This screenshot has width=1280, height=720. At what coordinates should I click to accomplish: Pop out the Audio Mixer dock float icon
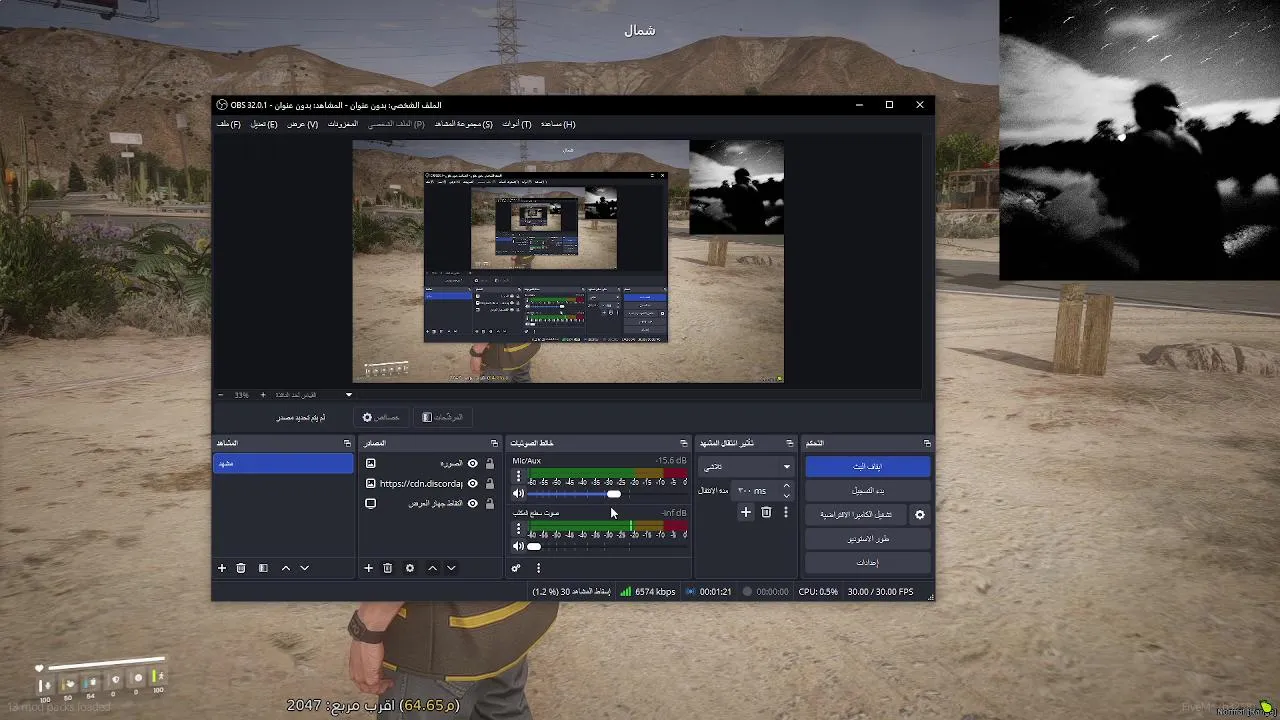tap(684, 443)
